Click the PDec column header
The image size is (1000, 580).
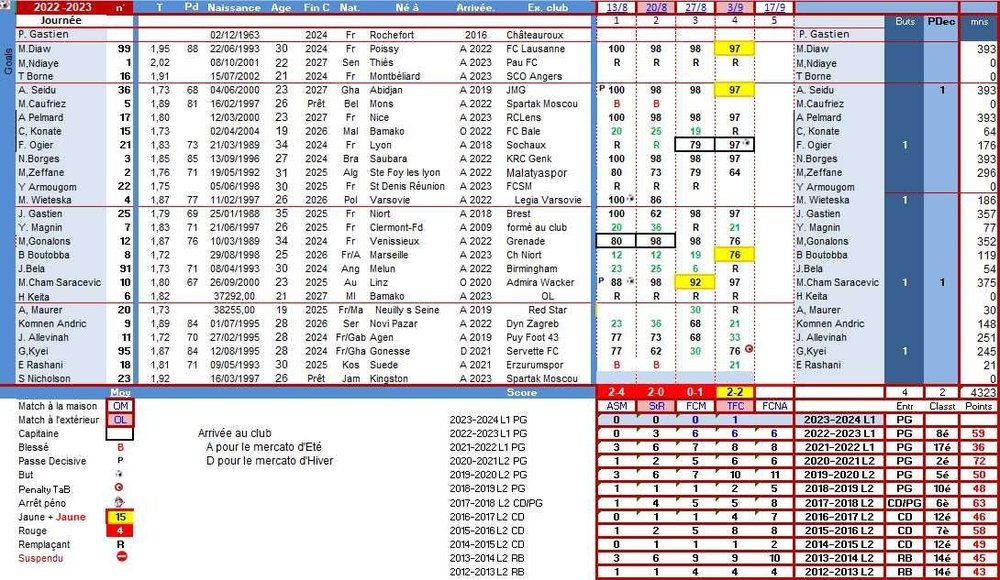point(941,21)
